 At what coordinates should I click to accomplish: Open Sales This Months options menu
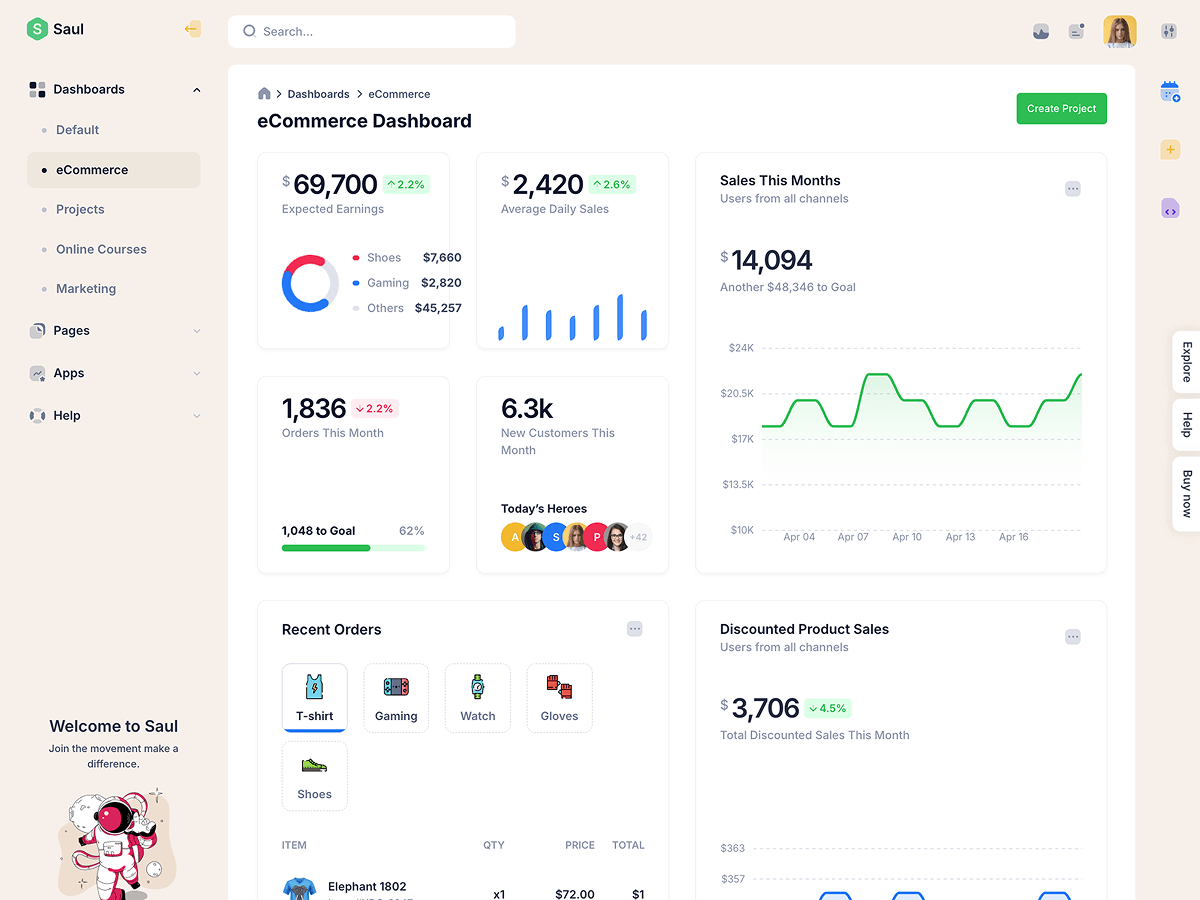coord(1072,189)
